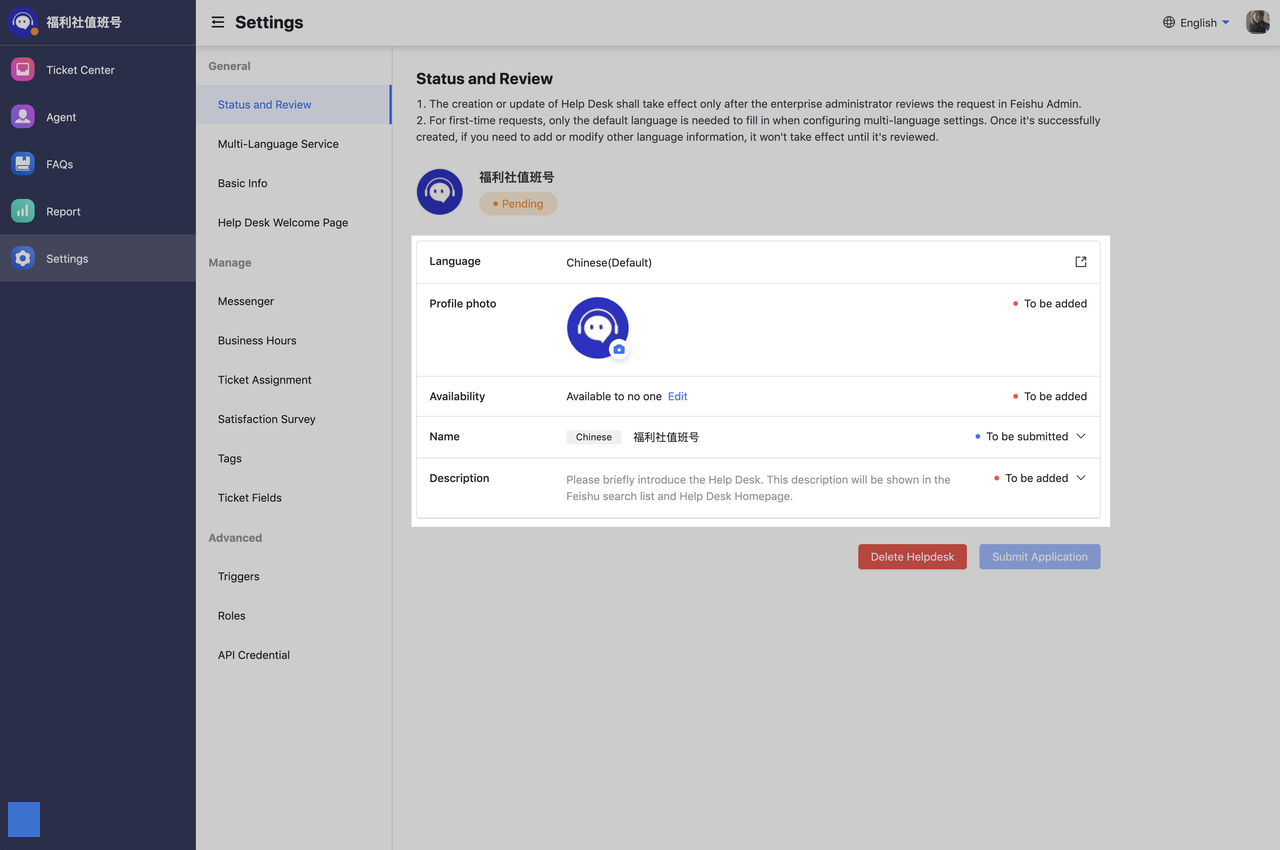
Task: Click the user avatar in top right
Action: coord(1257,21)
